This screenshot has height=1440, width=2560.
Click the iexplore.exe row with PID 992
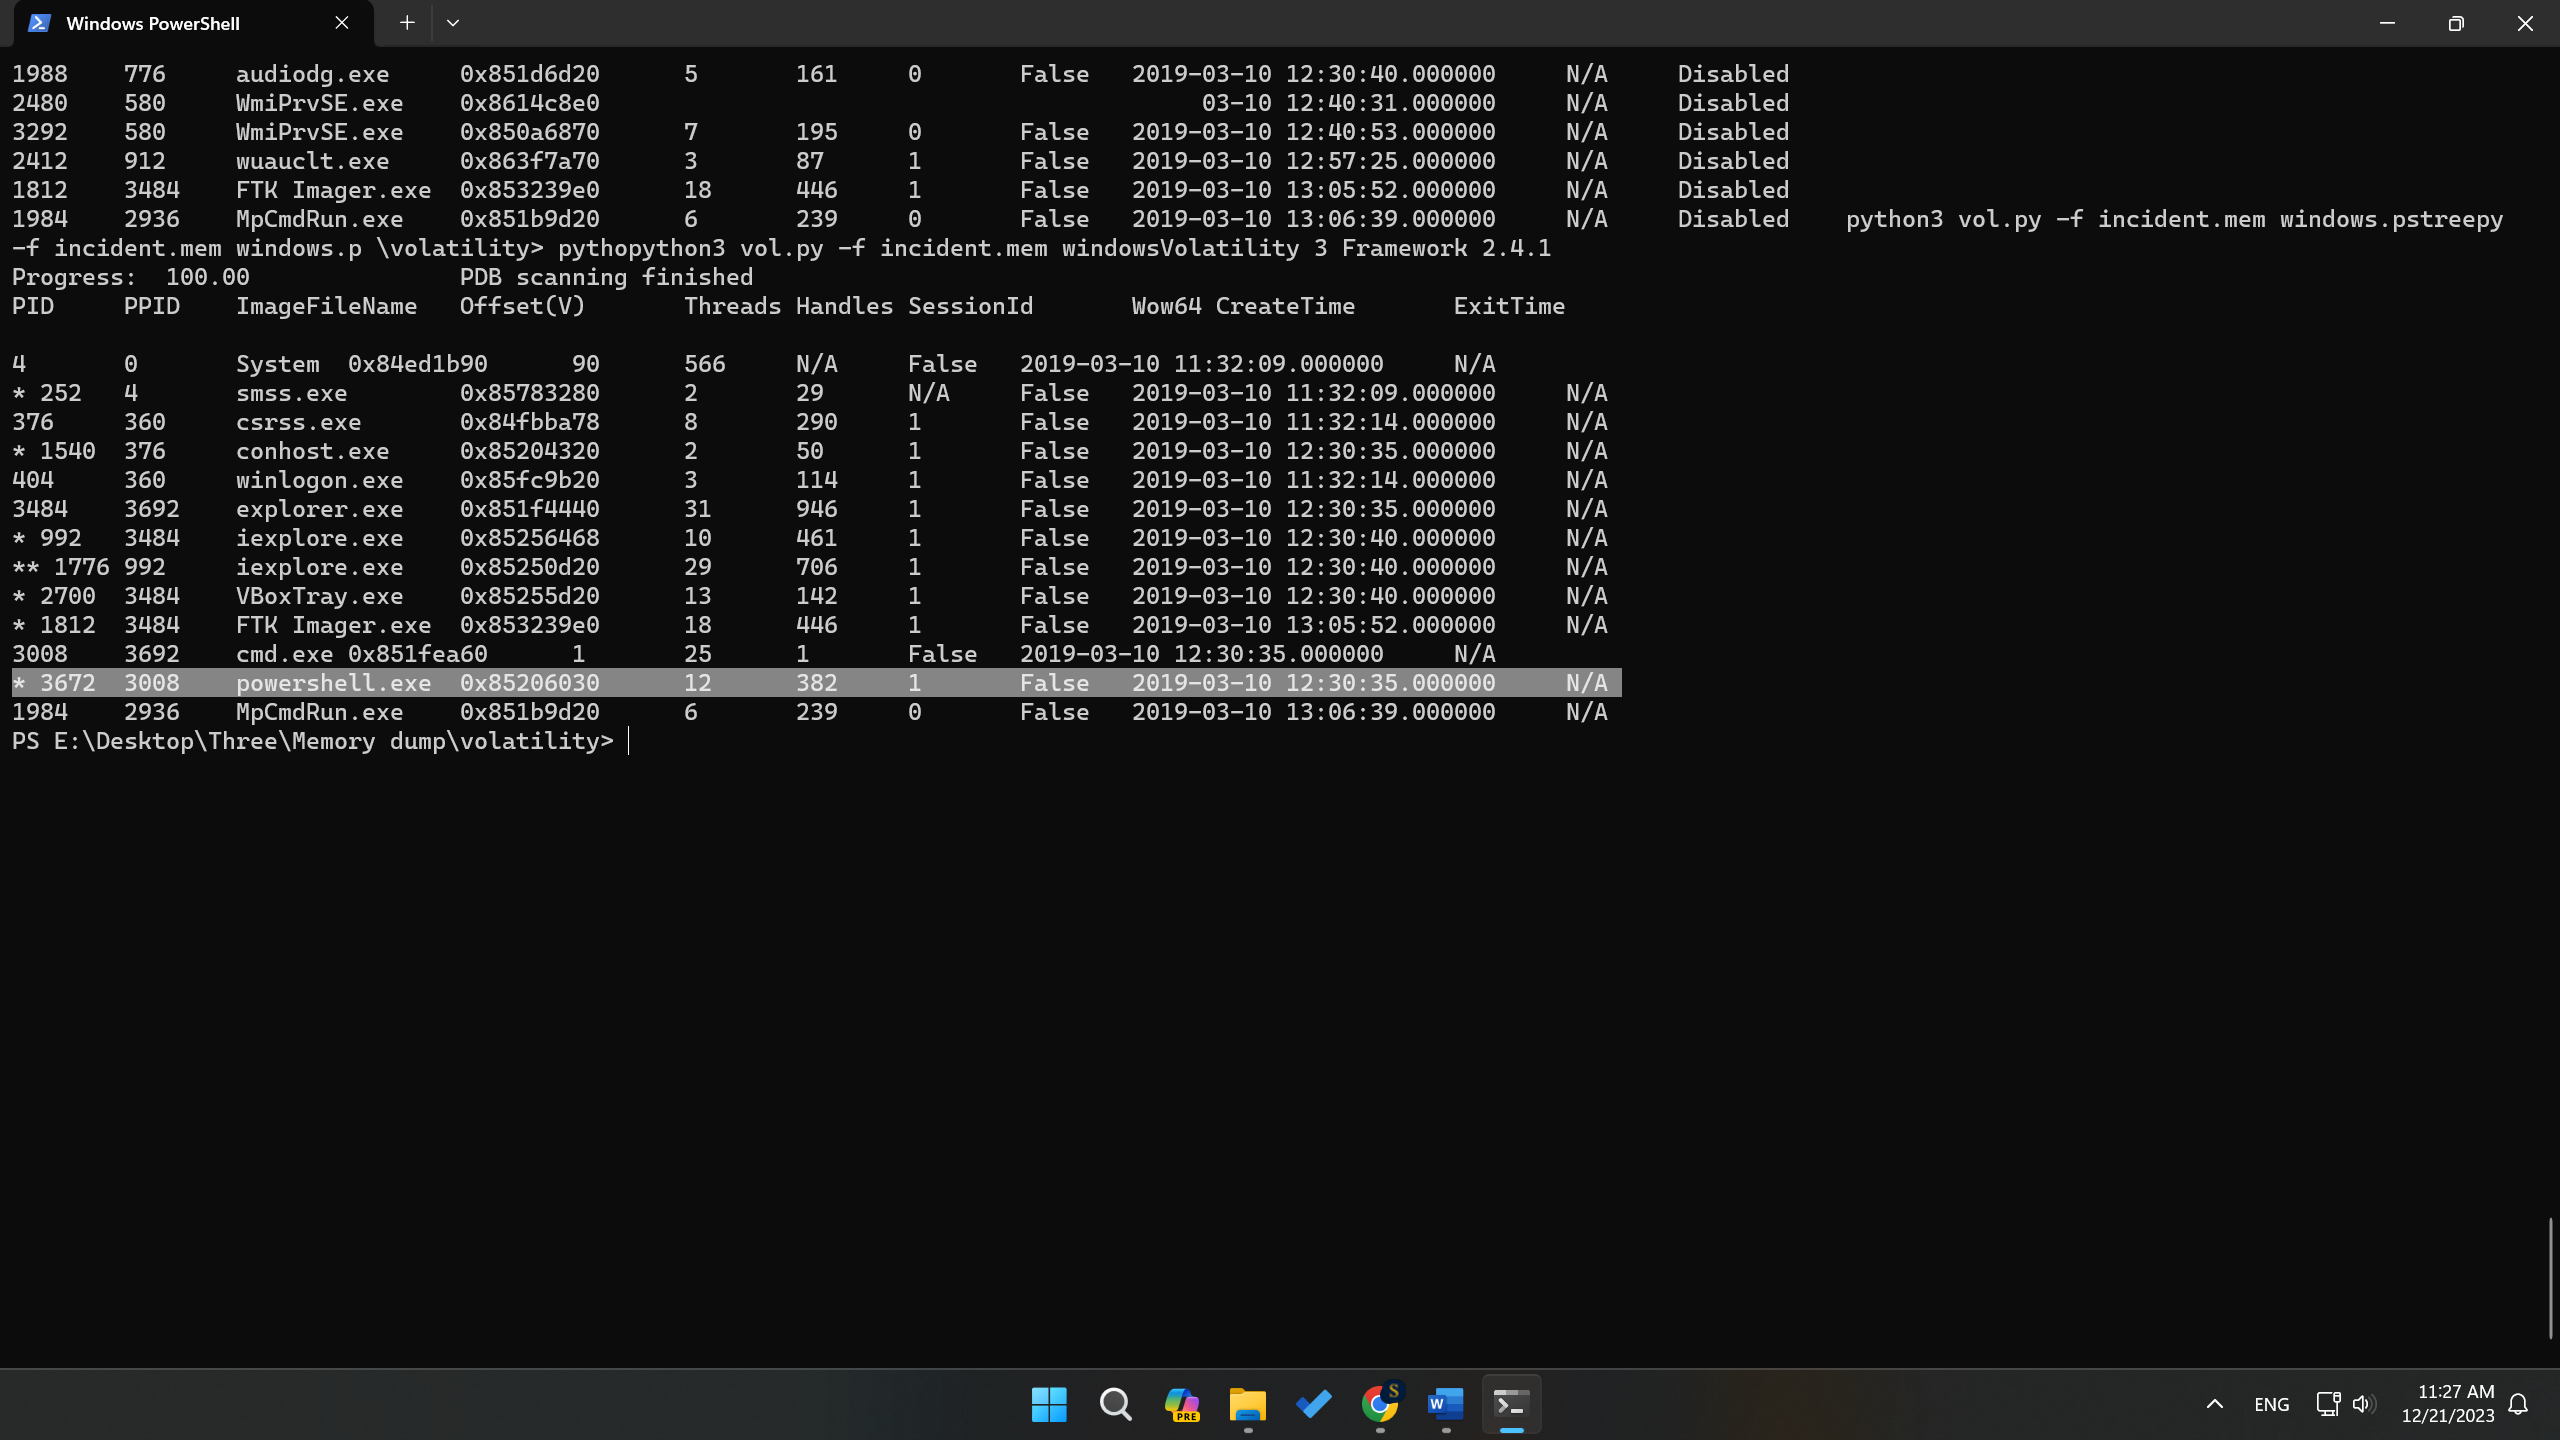[x=810, y=538]
